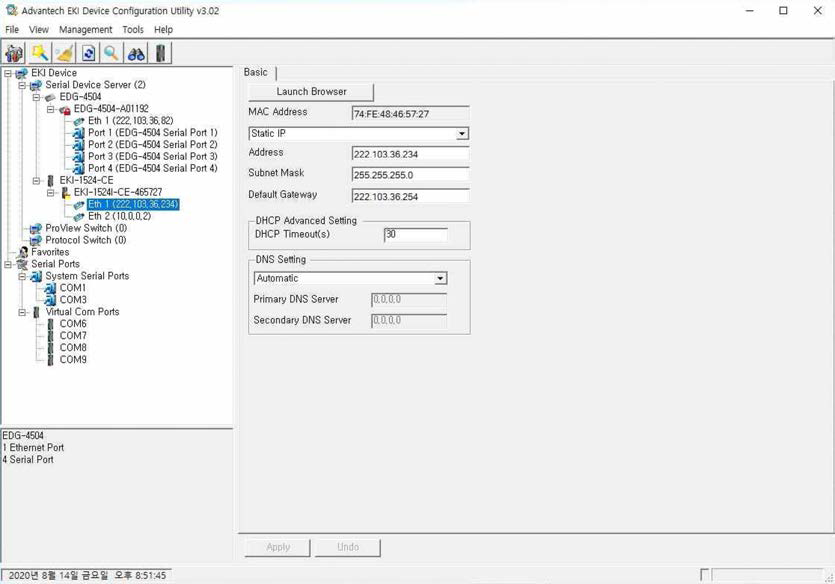Screen dimensions: 835x584
Task: Click the Subnet Mask field
Action: point(411,175)
